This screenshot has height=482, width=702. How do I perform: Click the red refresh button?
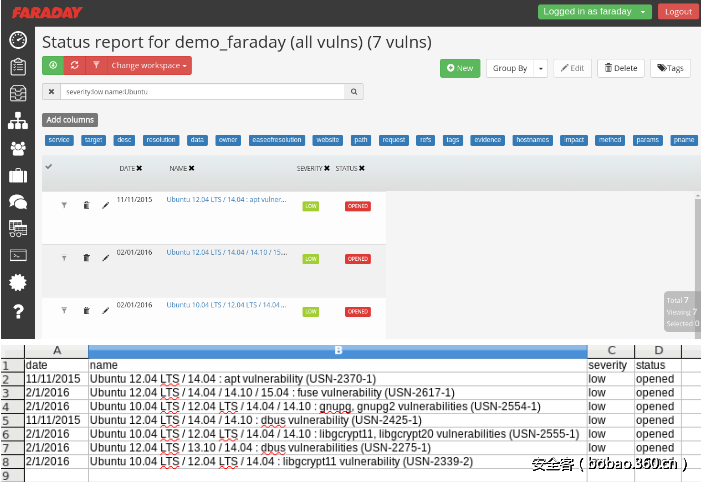pyautogui.click(x=75, y=65)
